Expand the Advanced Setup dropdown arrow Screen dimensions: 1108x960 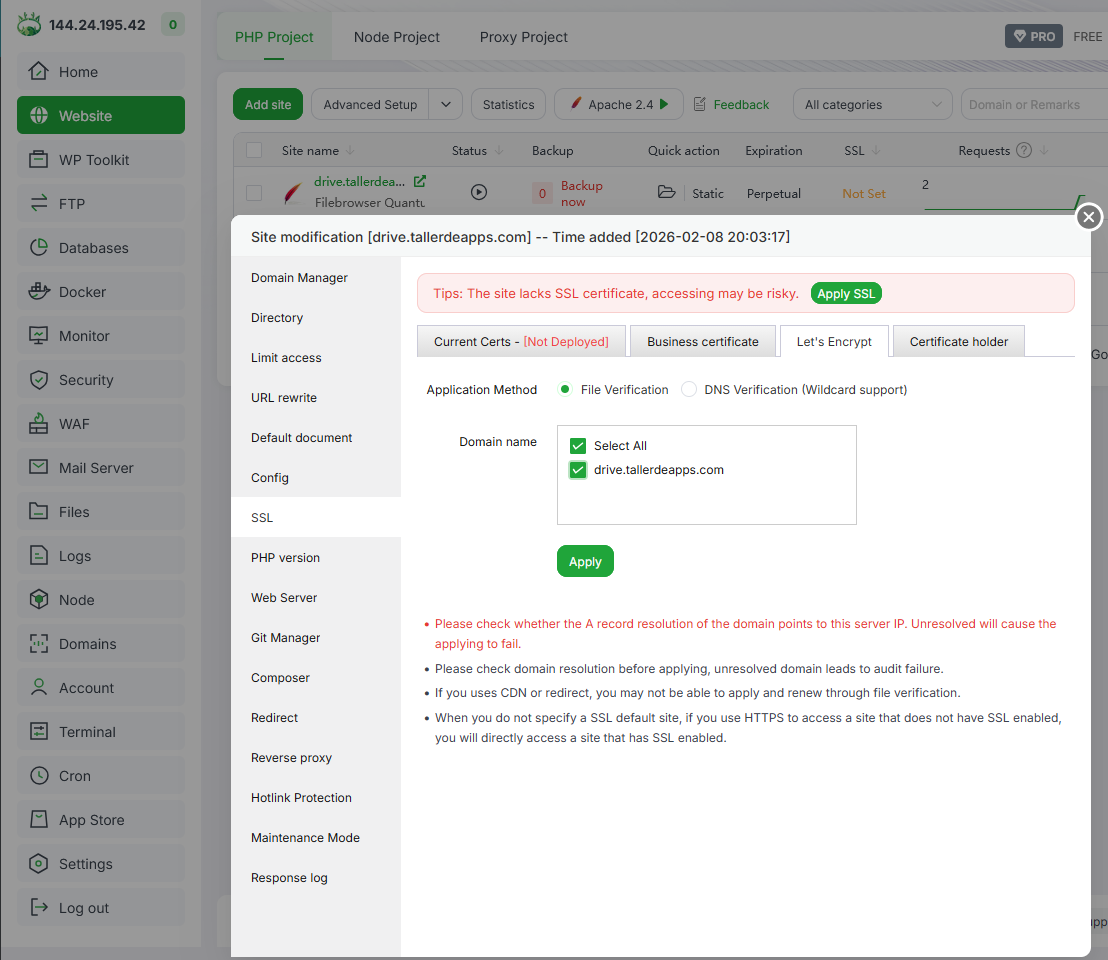coord(446,105)
